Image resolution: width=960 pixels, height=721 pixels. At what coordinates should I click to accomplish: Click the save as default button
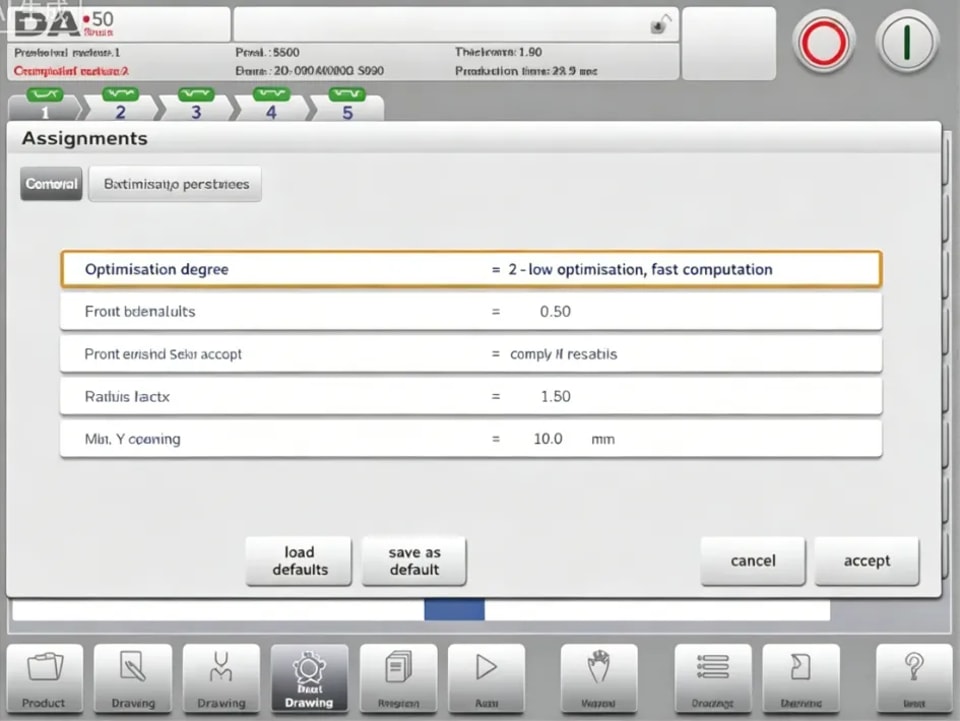(x=414, y=561)
